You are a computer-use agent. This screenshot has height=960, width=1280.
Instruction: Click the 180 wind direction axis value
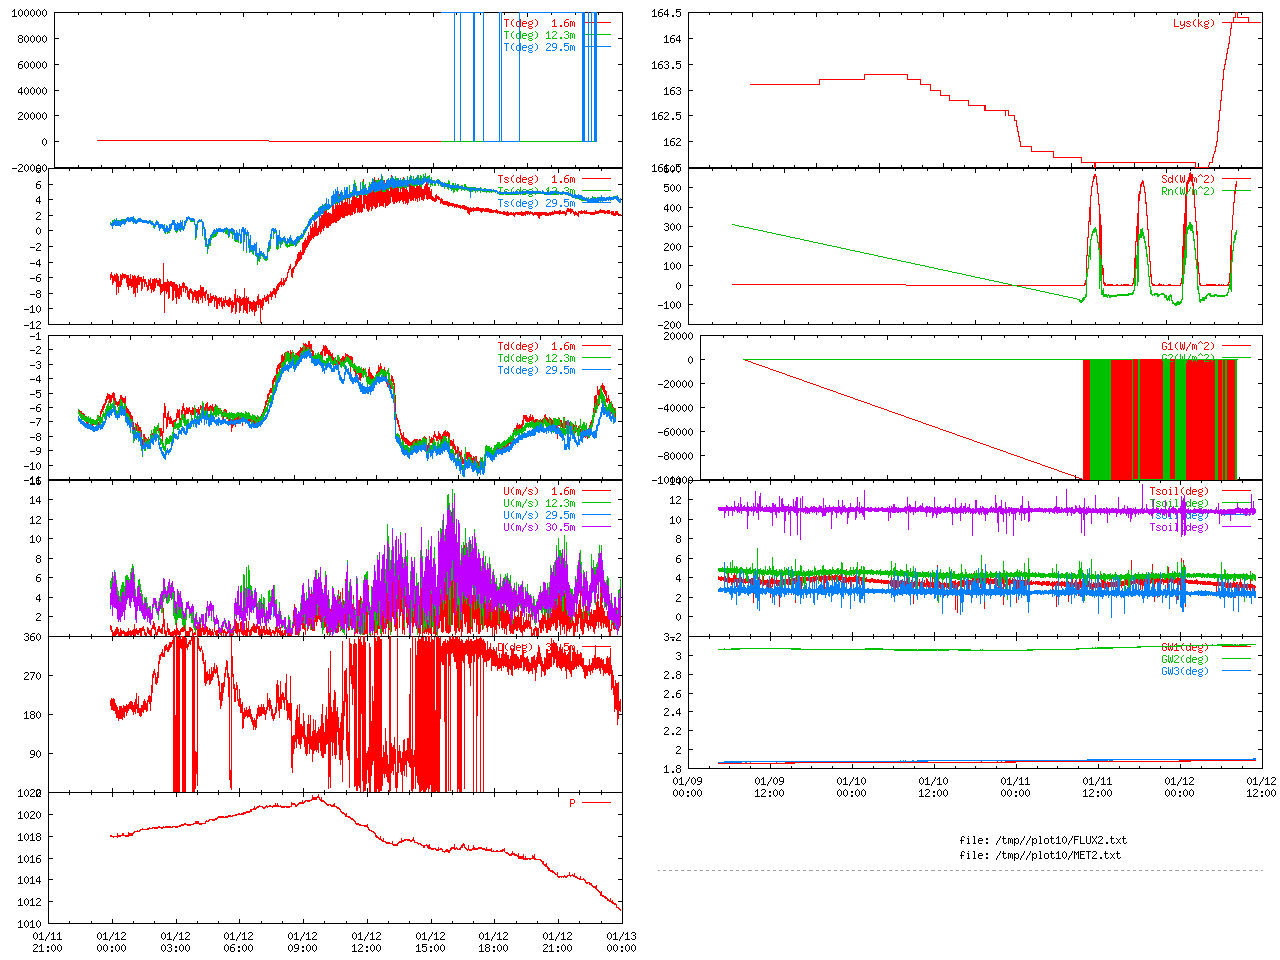(x=33, y=715)
